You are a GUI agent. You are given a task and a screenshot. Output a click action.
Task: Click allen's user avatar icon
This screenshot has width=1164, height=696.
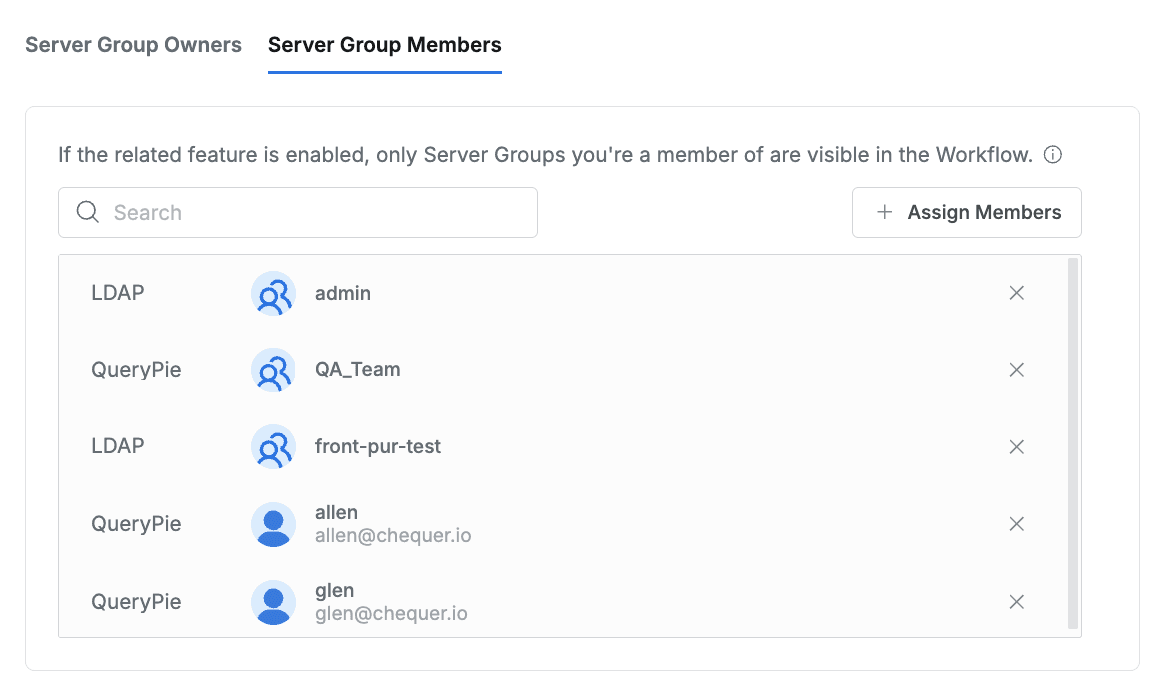coord(273,525)
